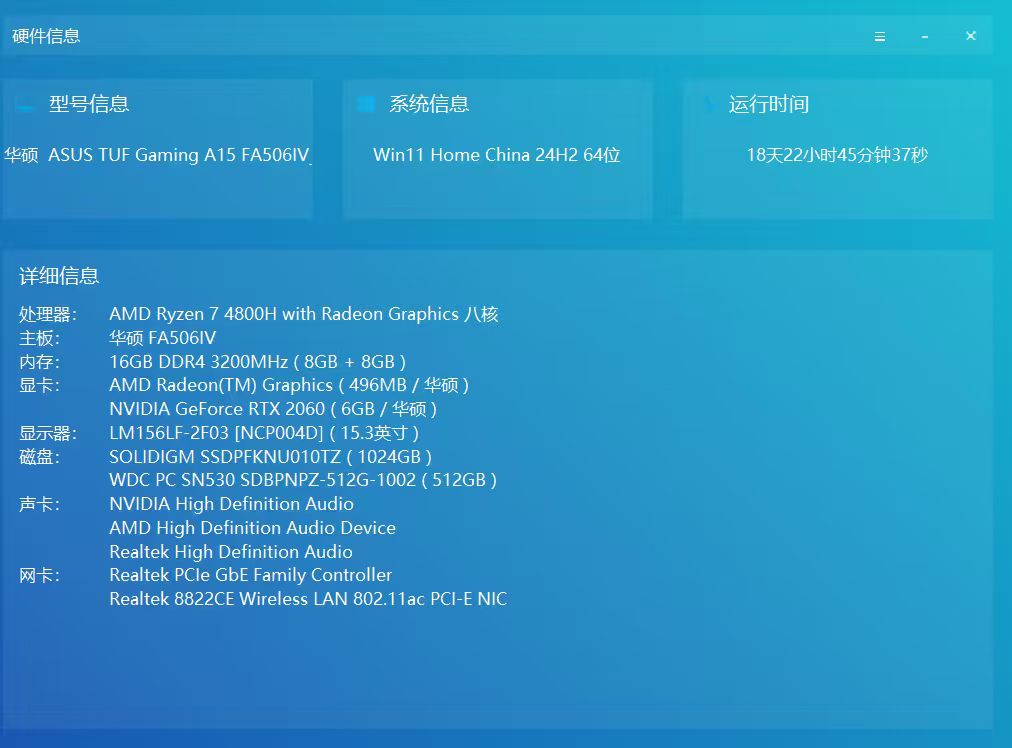
Task: Select the 型号信息 heading
Action: pos(89,104)
